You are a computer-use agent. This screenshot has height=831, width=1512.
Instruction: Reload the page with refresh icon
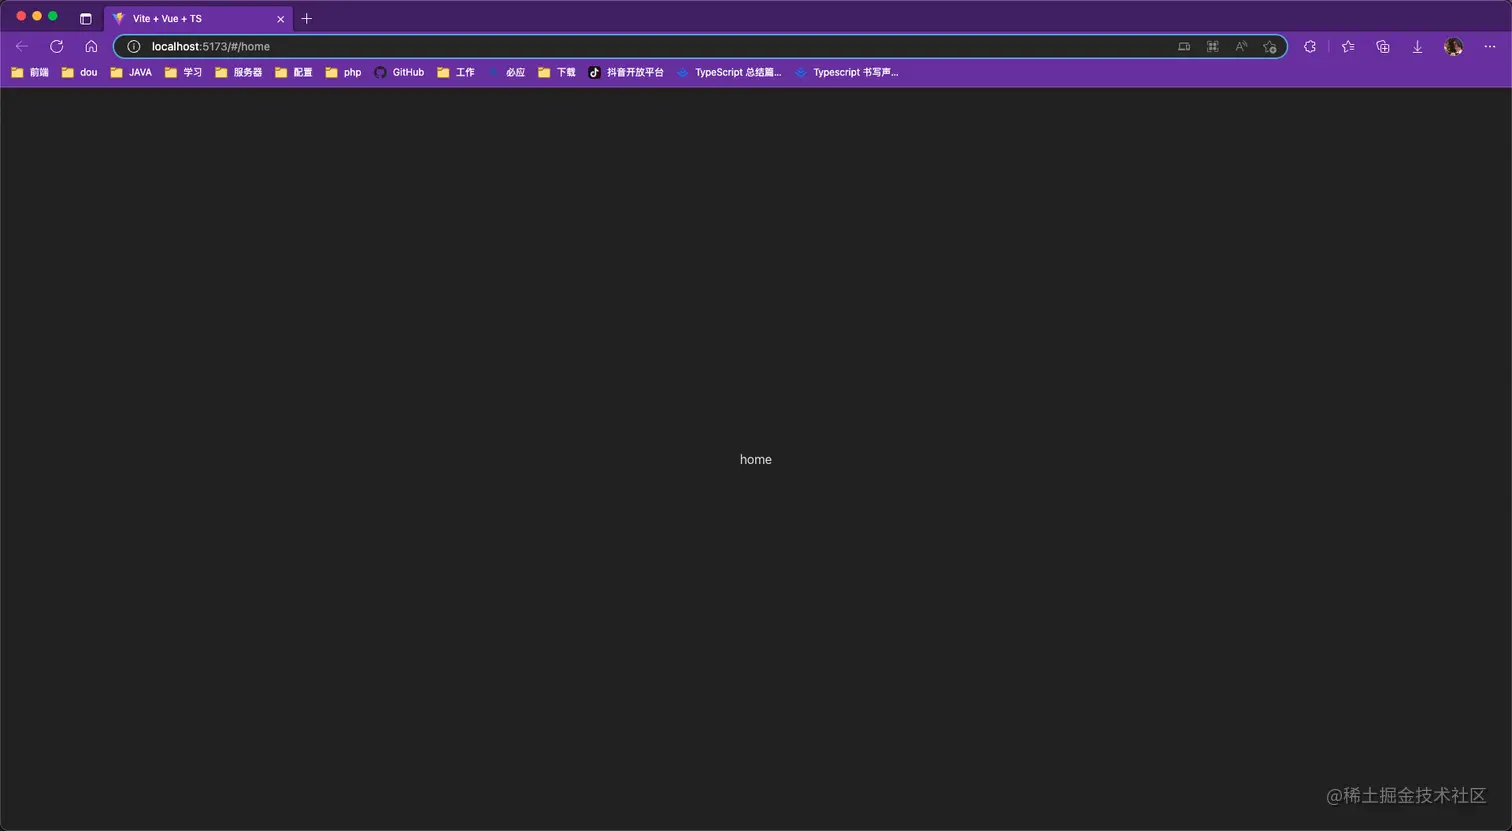(57, 46)
